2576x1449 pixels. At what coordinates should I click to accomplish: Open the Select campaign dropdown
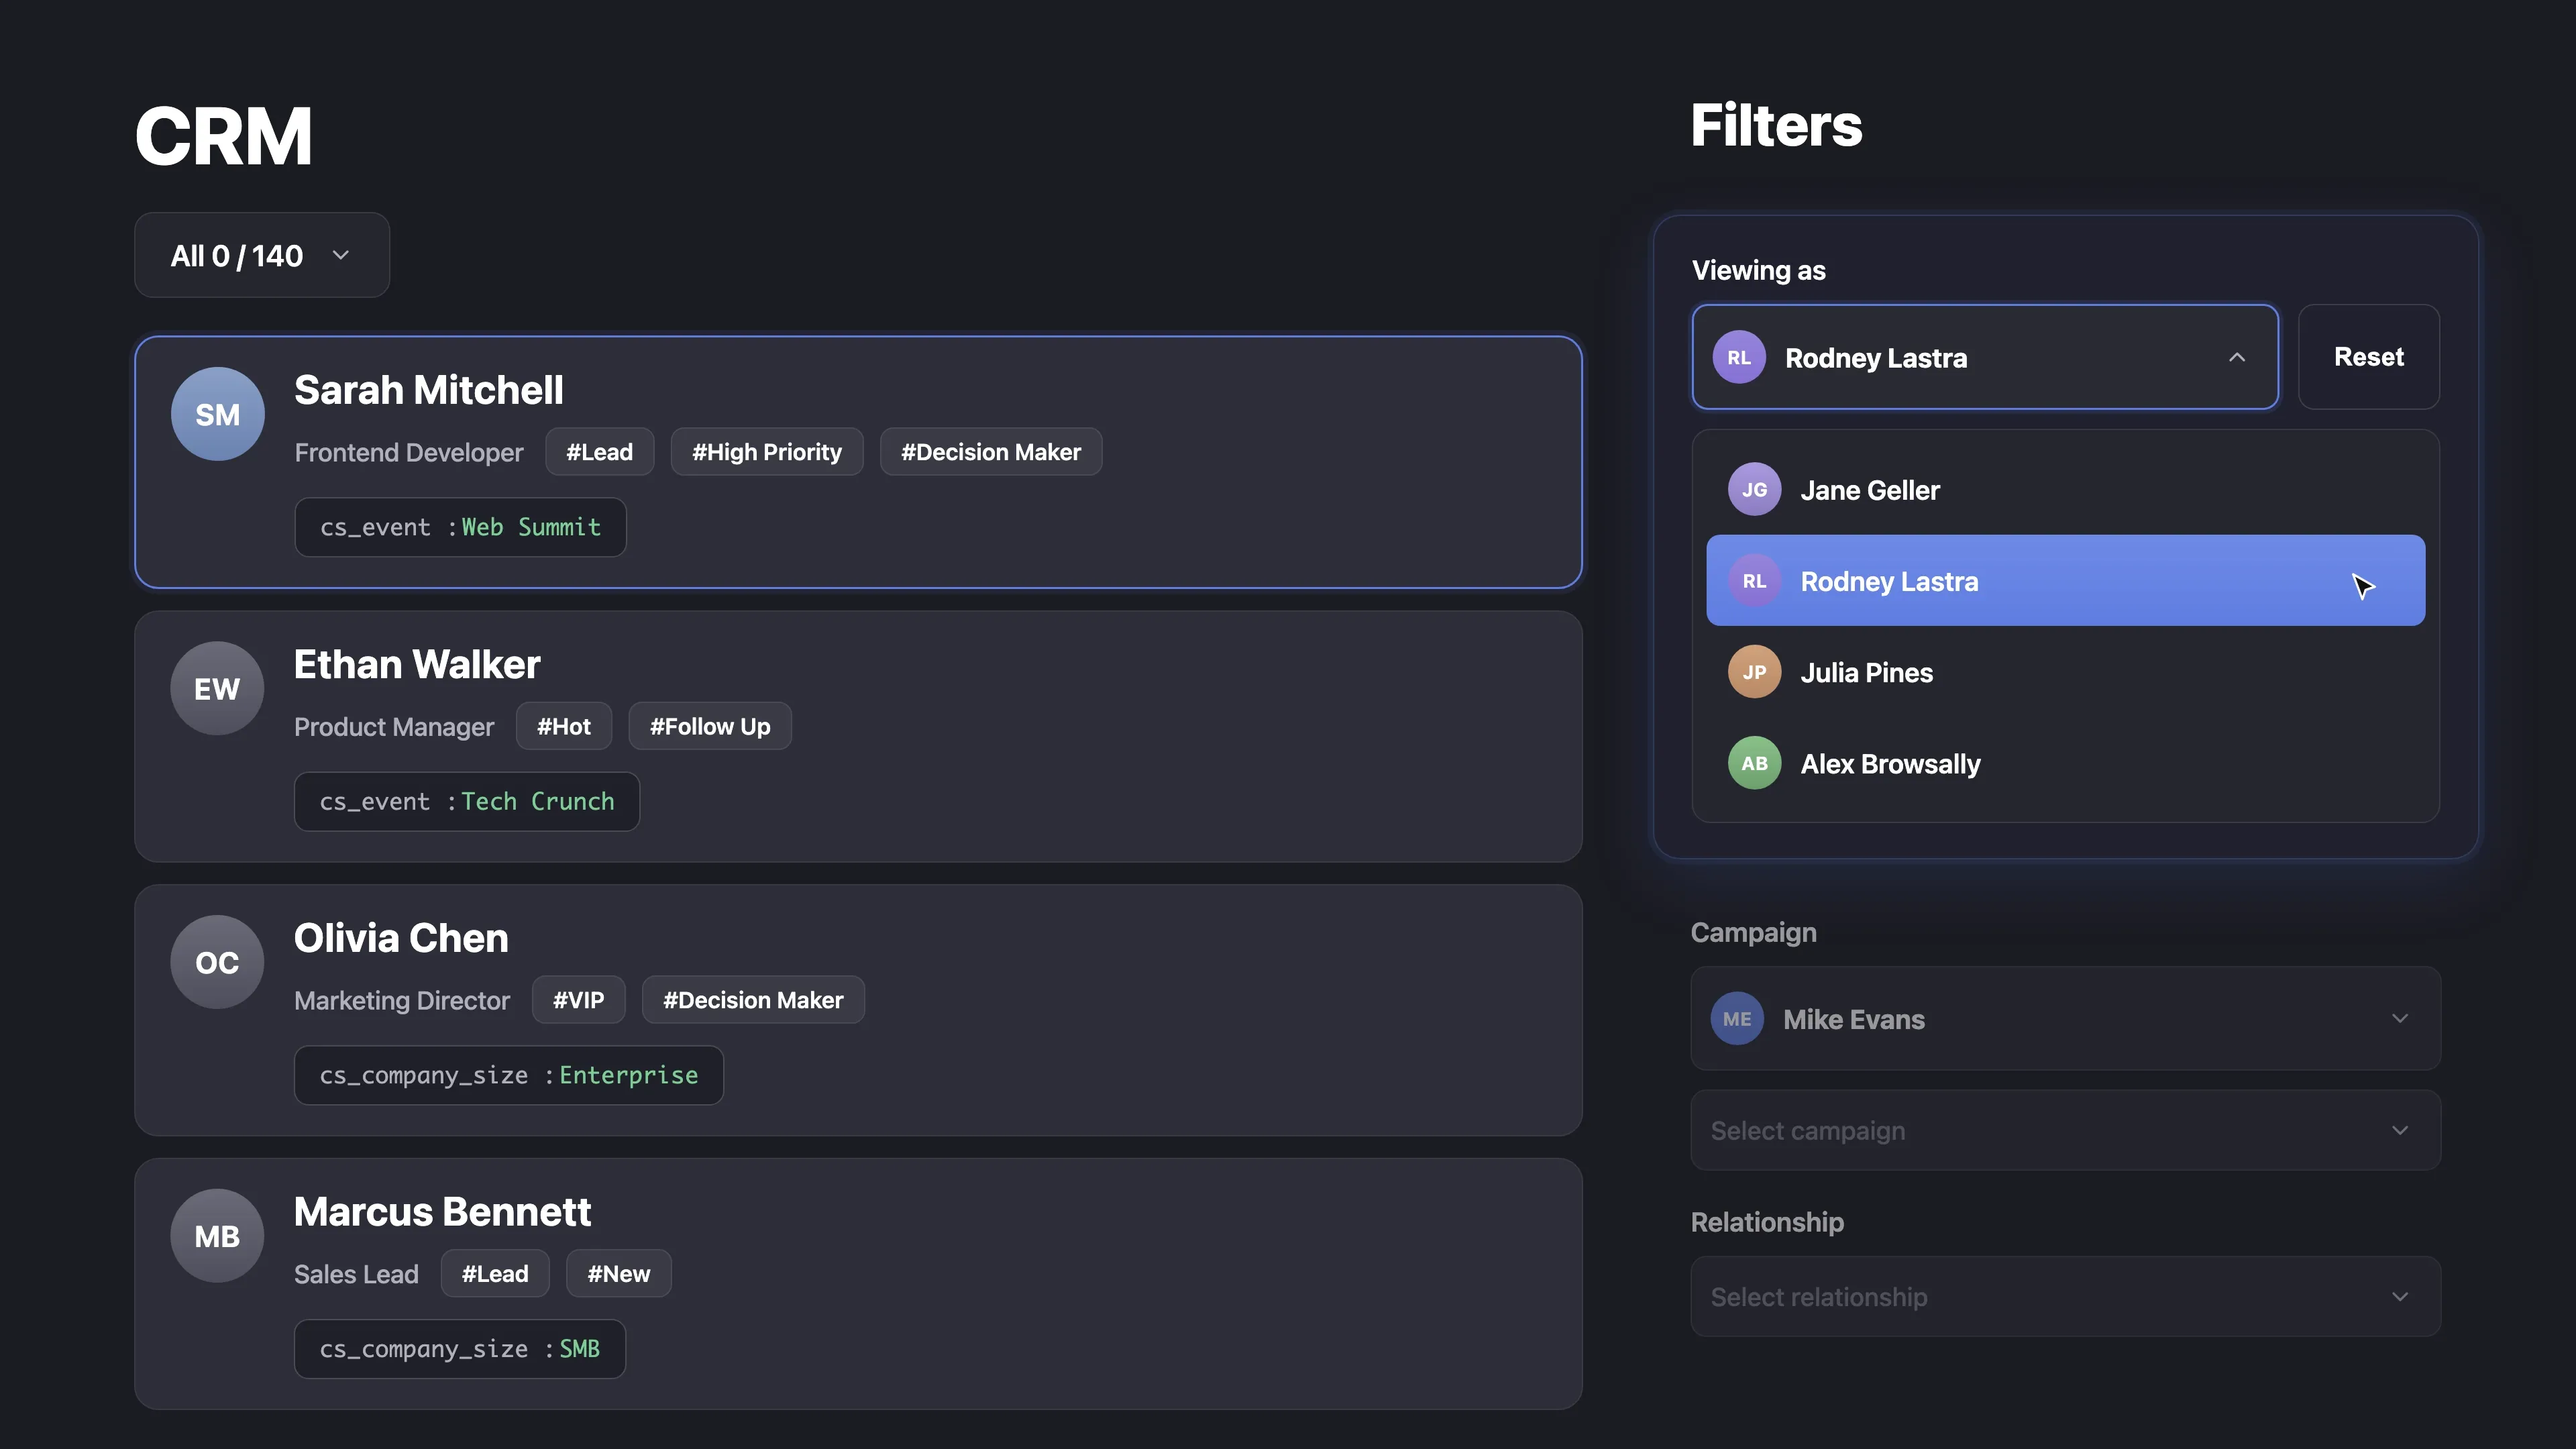pyautogui.click(x=2065, y=1130)
